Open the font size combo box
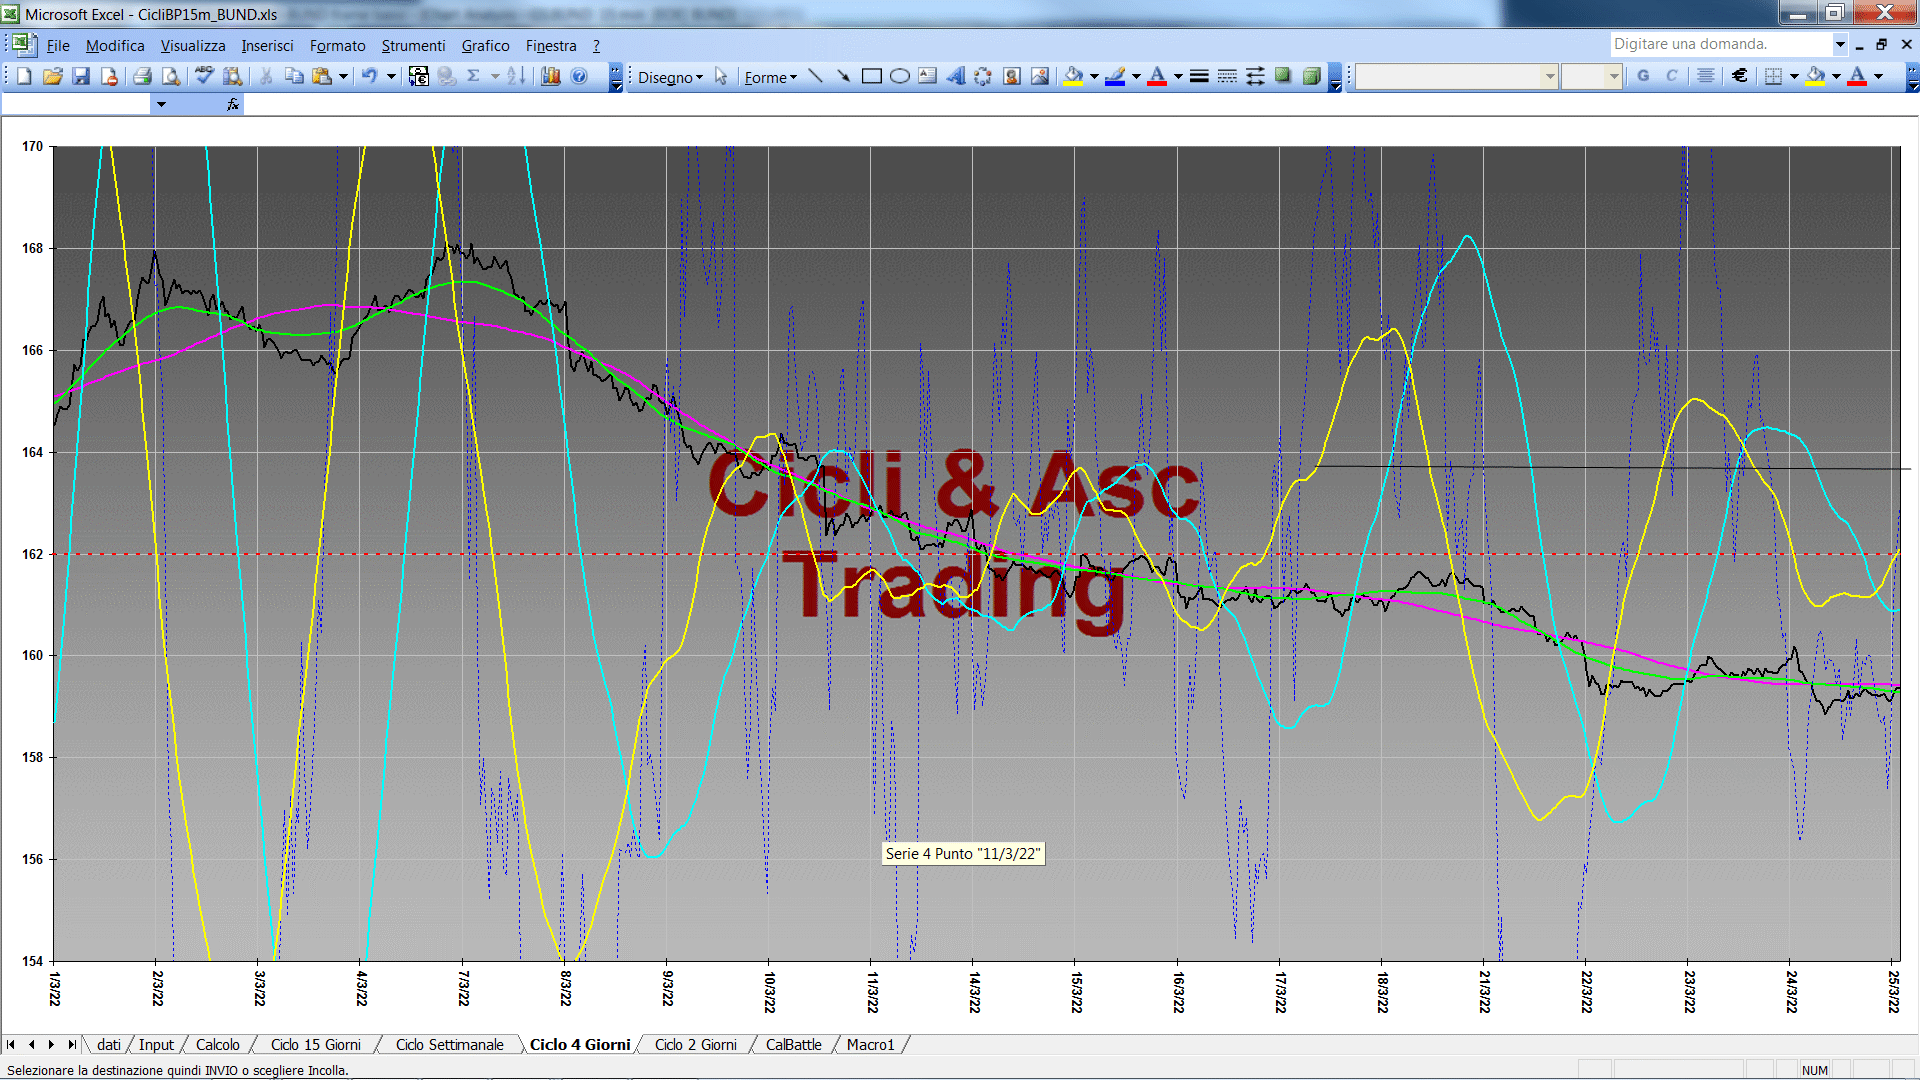1920x1080 pixels. point(1592,76)
